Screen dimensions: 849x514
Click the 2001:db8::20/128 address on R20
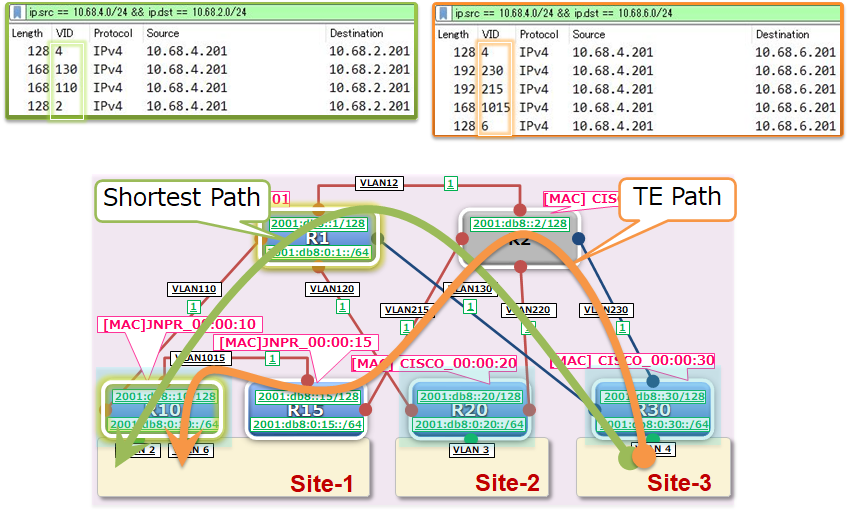(470, 396)
